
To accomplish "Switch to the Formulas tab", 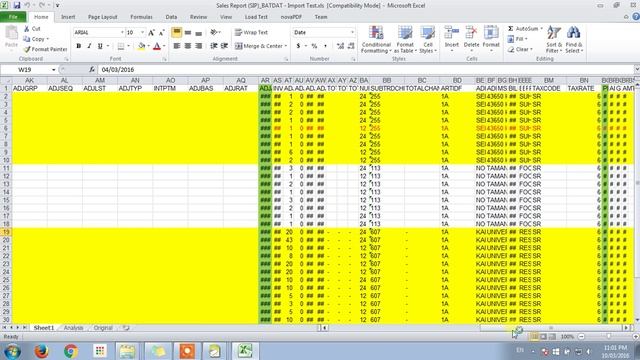I will click(x=141, y=17).
